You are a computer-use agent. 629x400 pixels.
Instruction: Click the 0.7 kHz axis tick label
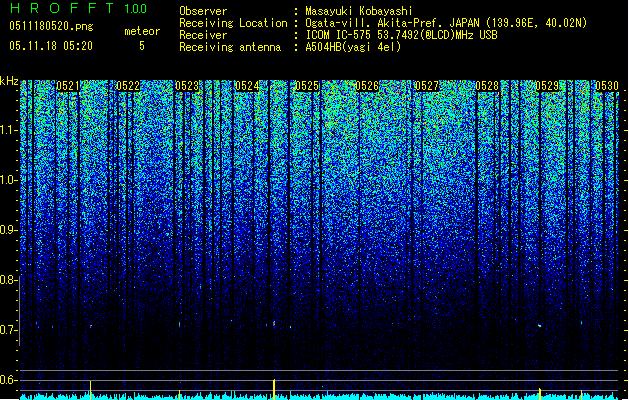click(x=9, y=330)
